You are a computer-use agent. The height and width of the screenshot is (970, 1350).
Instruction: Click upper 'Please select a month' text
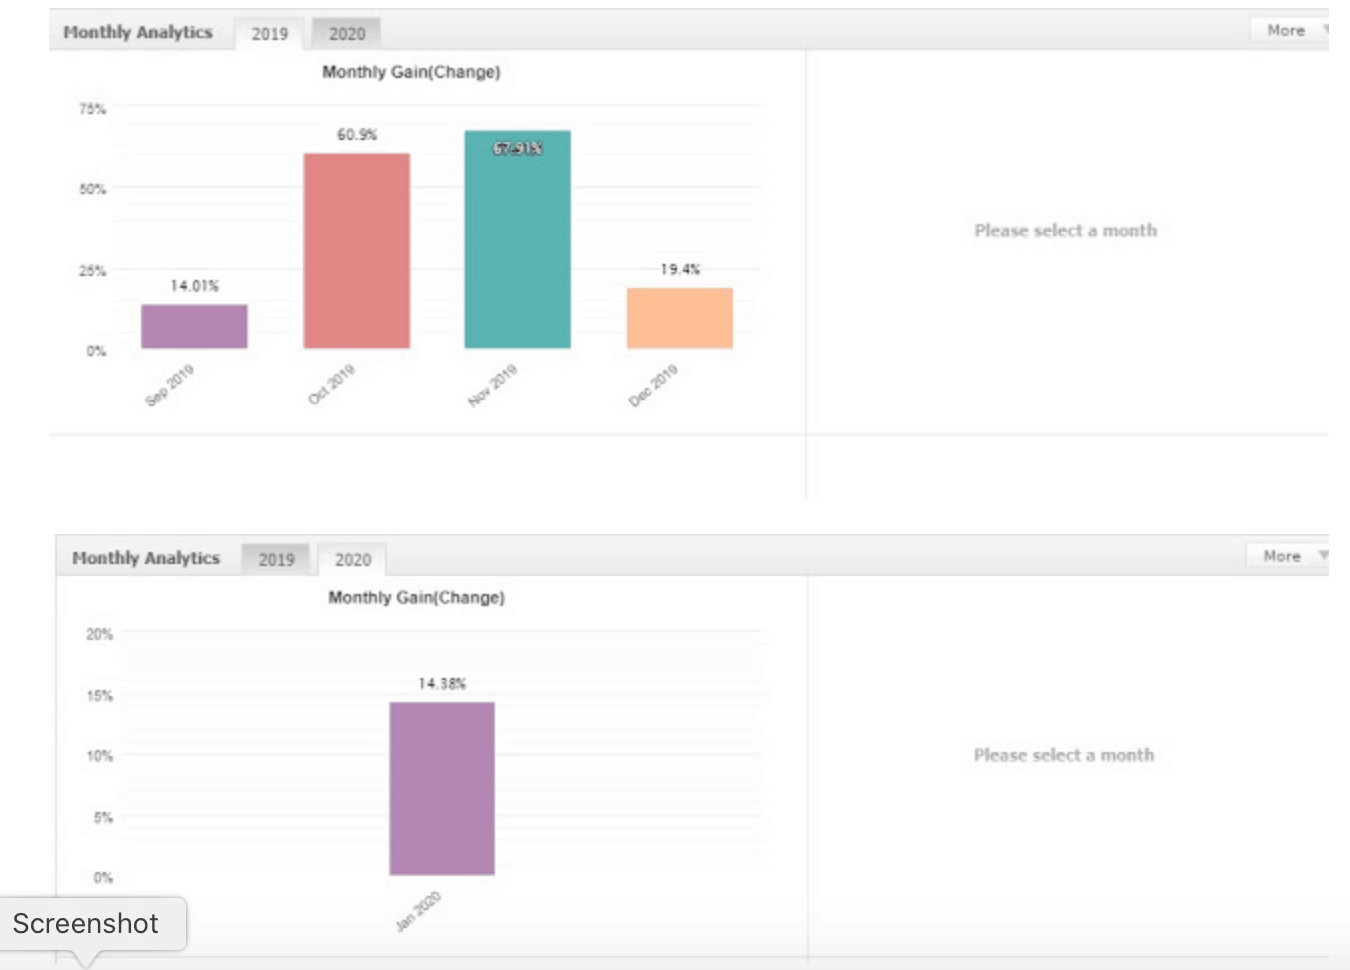(x=1066, y=230)
